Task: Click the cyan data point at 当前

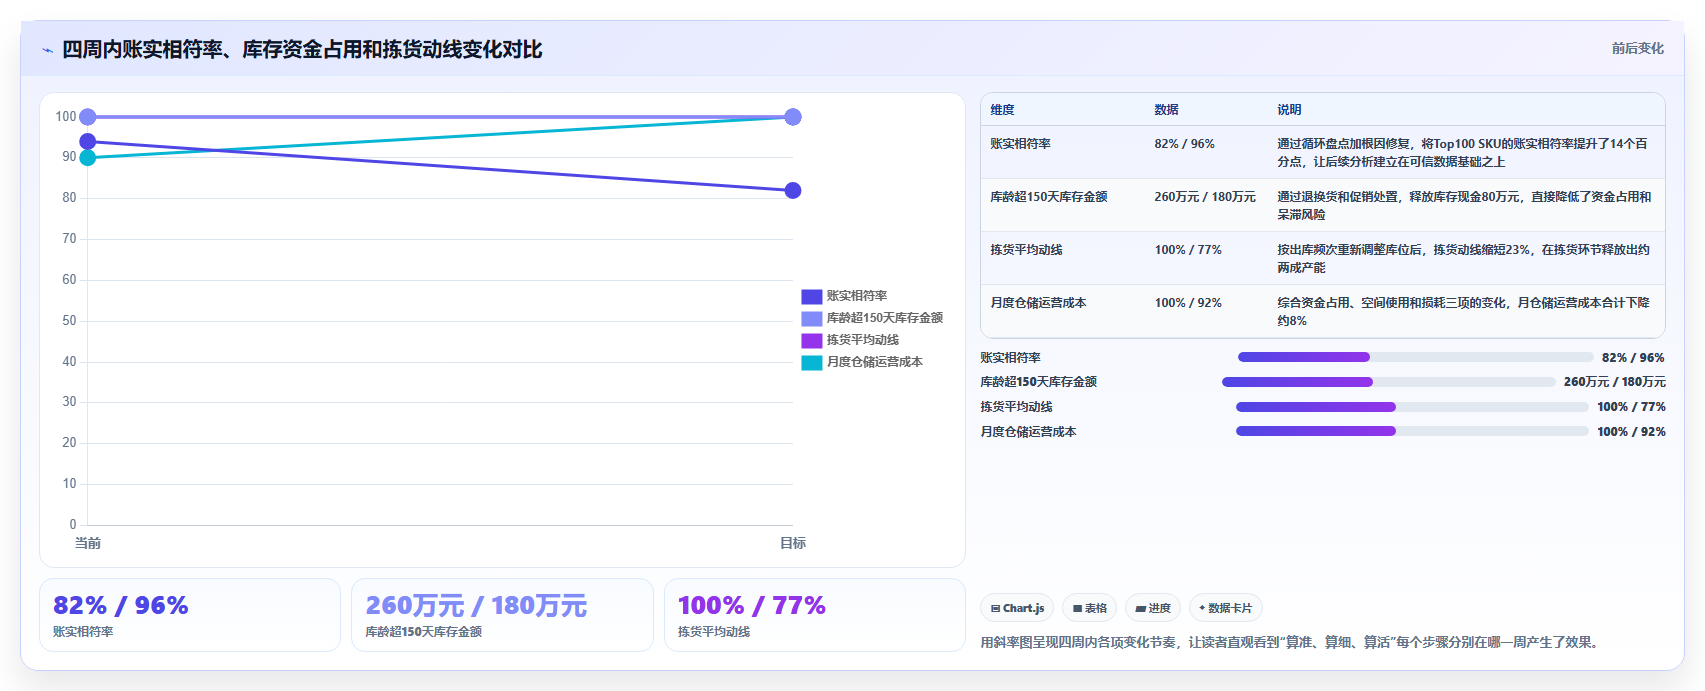Action: 88,158
